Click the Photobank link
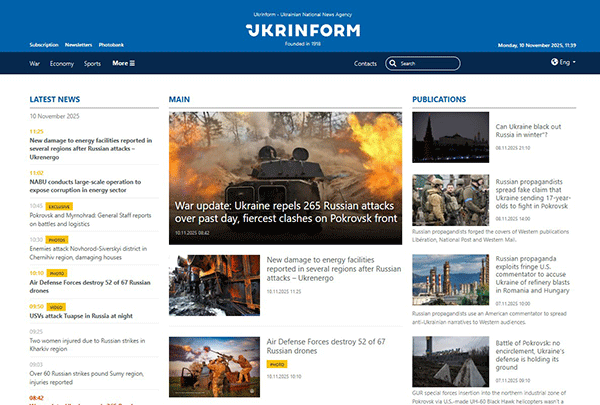The image size is (600, 405). tap(111, 45)
